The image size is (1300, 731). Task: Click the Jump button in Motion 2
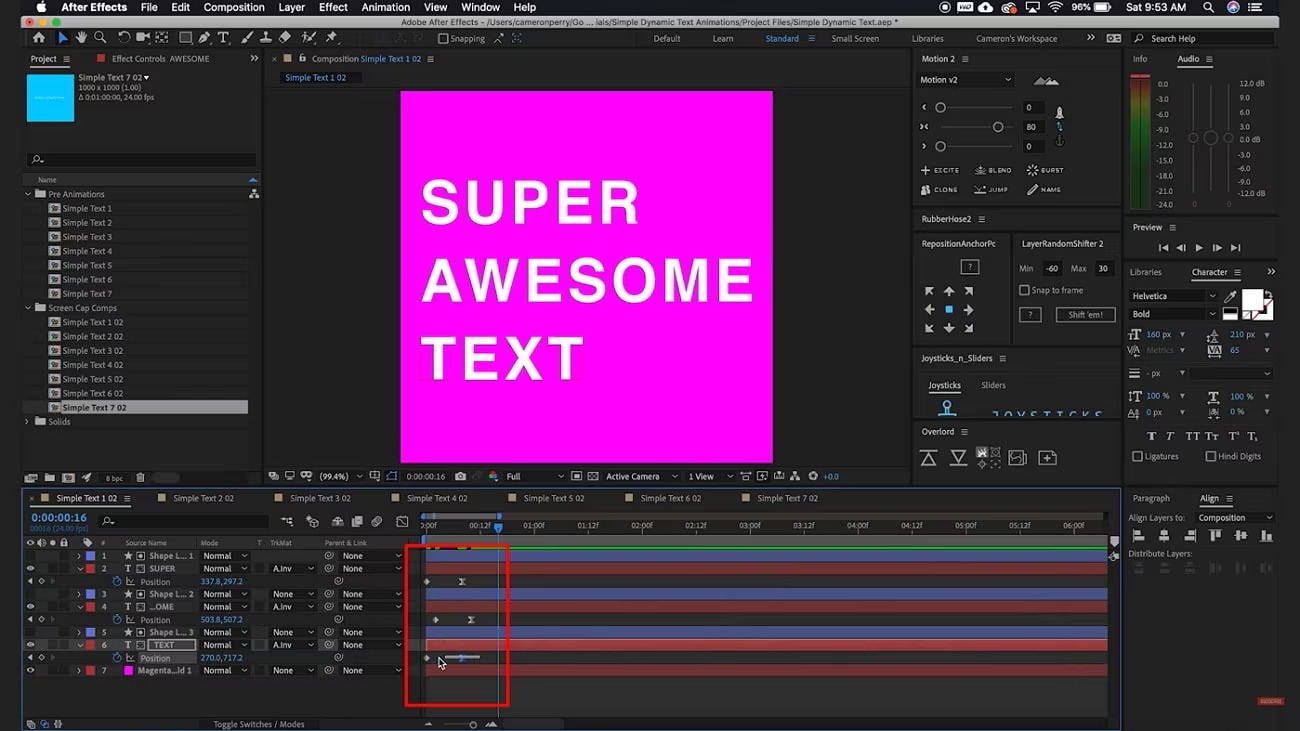coord(992,189)
